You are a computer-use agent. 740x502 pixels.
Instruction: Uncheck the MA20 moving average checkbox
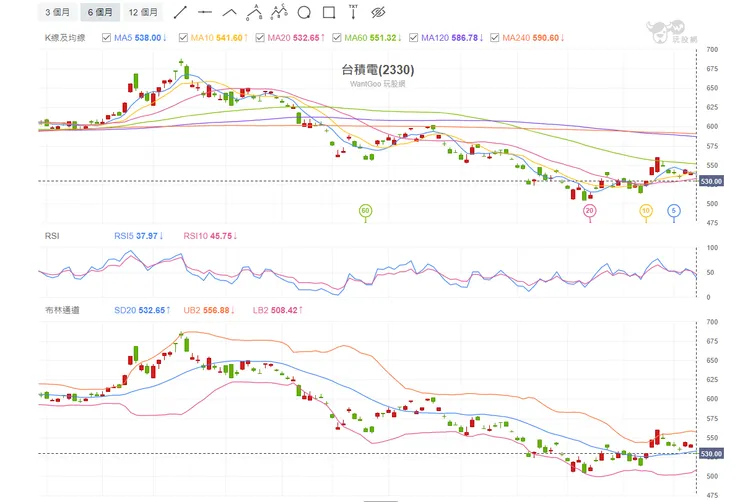point(260,38)
